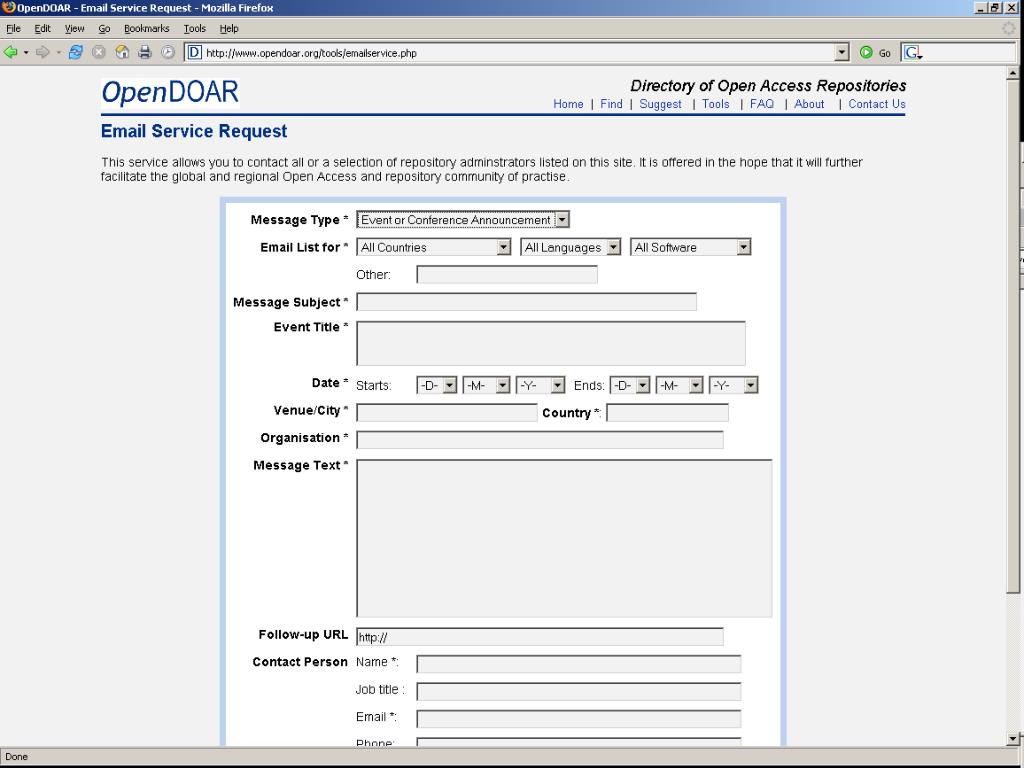The height and width of the screenshot is (768, 1024).
Task: Click the Google search box
Action: pos(970,53)
